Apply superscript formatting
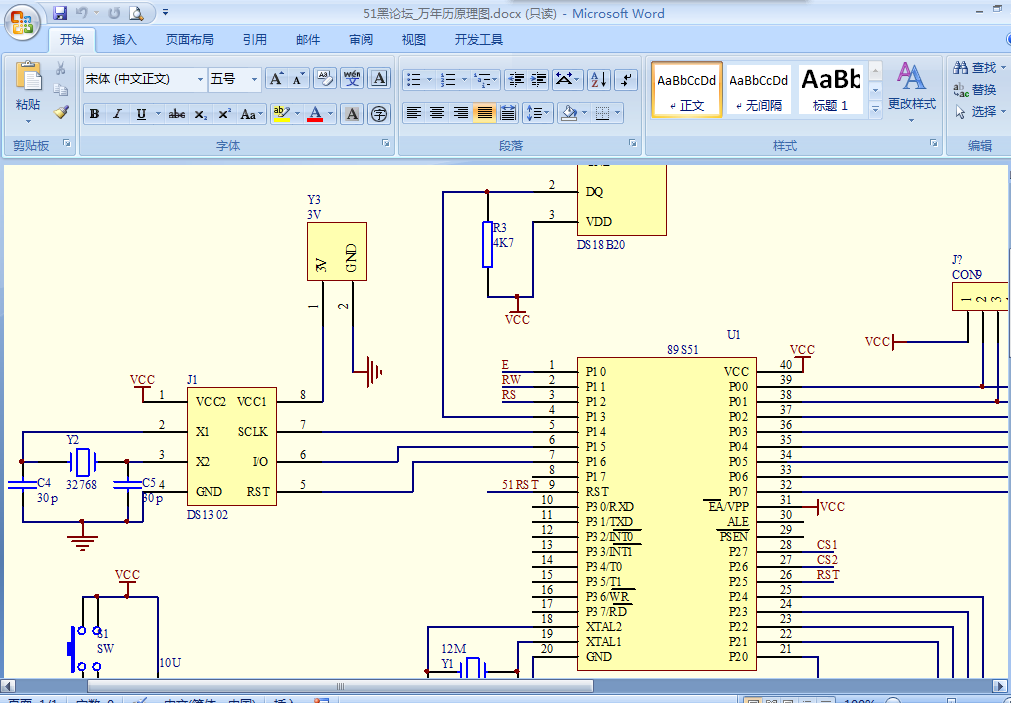The image size is (1011, 703). coord(224,114)
